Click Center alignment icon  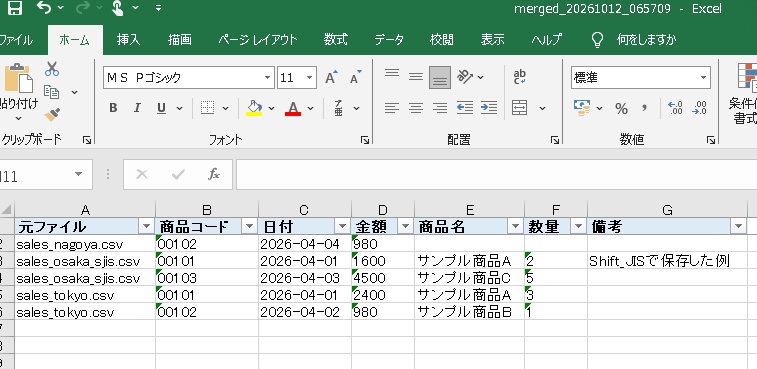click(x=416, y=108)
